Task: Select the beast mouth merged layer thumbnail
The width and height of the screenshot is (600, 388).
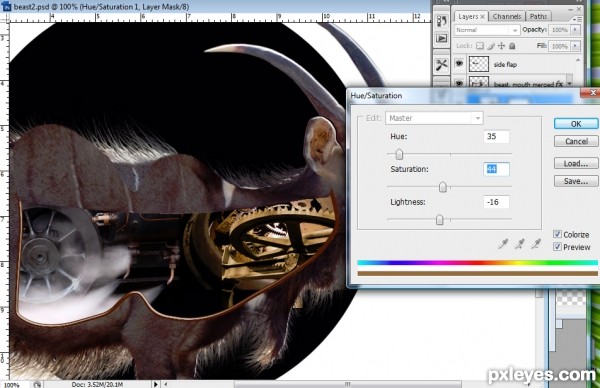Action: [x=479, y=82]
